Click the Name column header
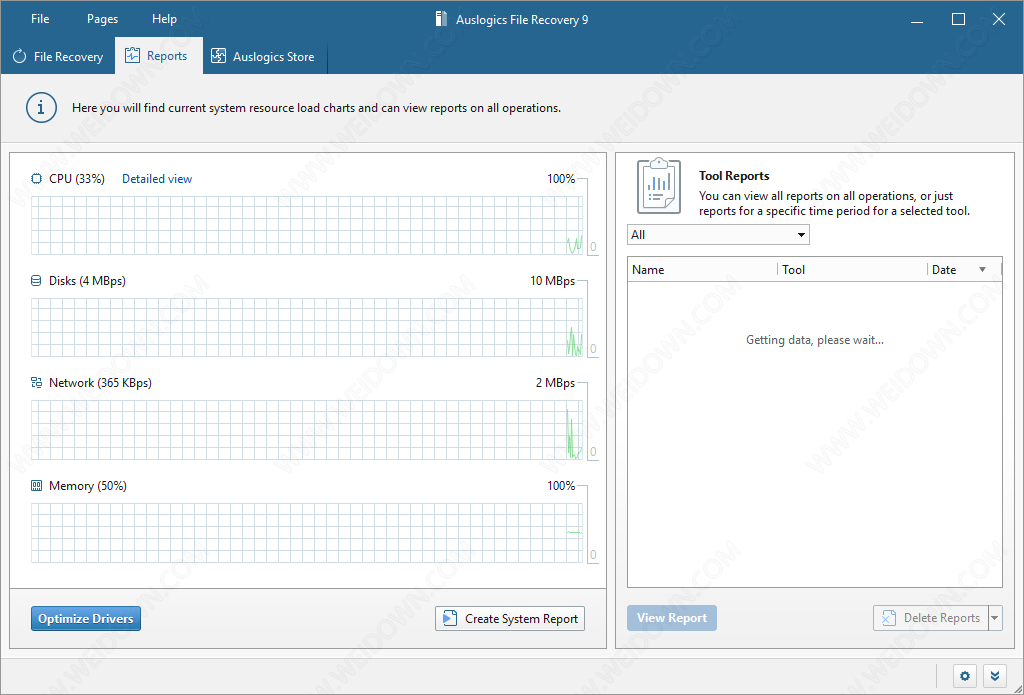Viewport: 1024px width, 695px height. pyautogui.click(x=700, y=270)
